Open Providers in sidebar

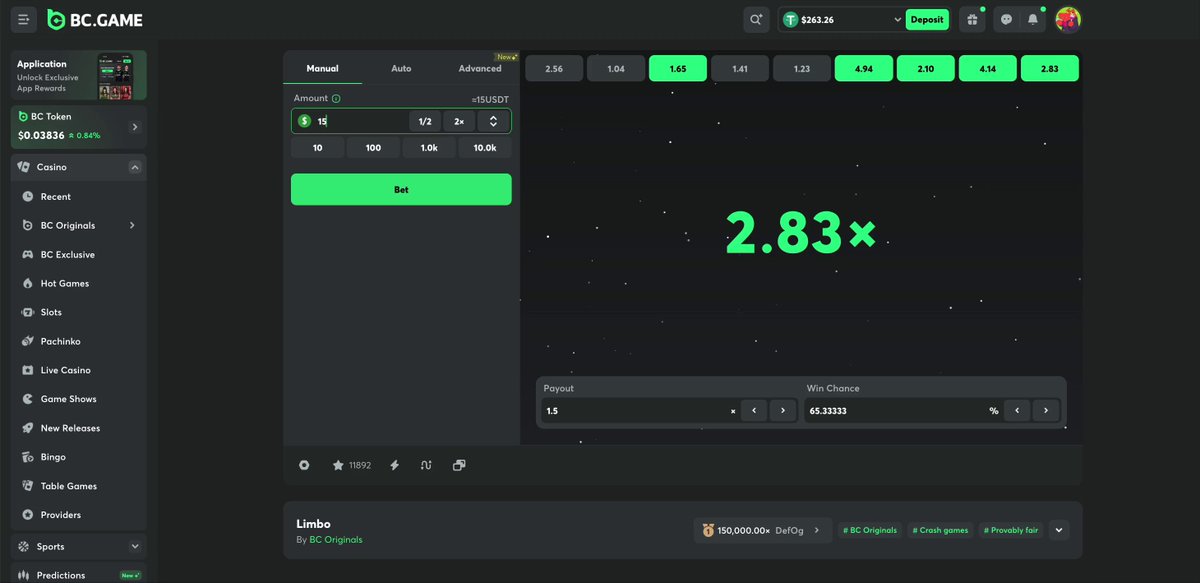[x=79, y=515]
